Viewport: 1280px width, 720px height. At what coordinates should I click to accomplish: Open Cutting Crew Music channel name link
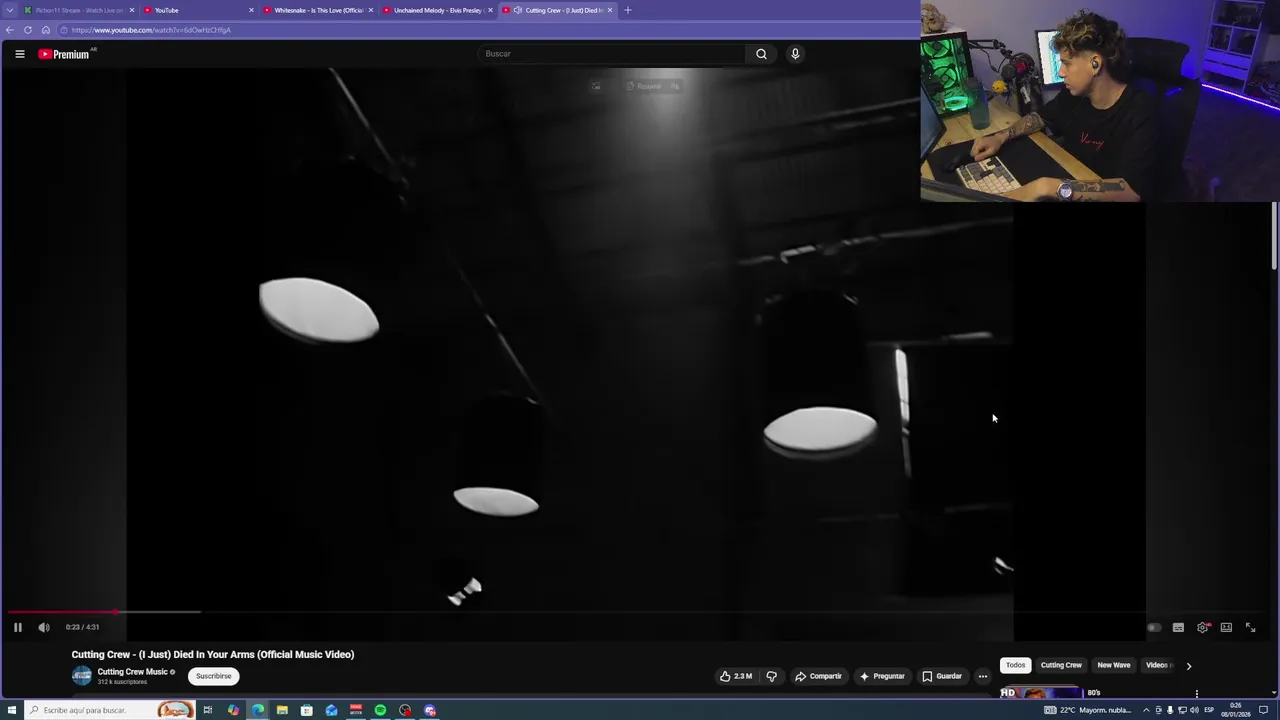[132, 672]
